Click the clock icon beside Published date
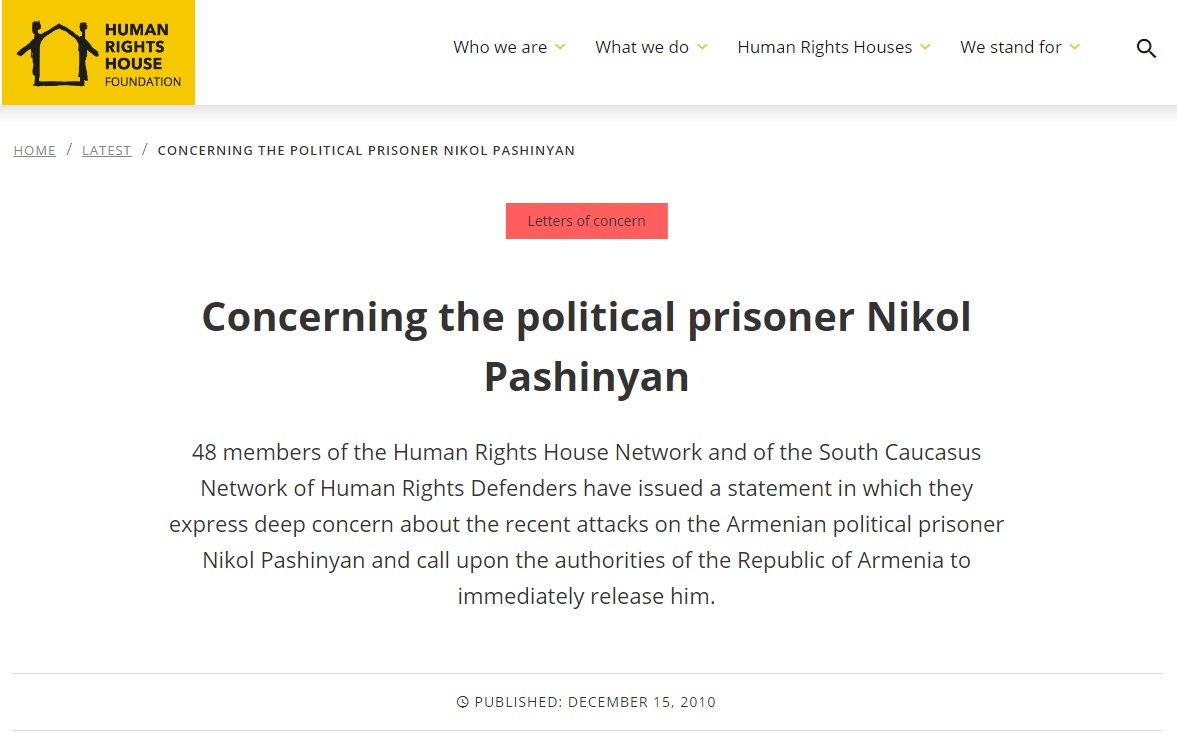Screen dimensions: 1177x737 462,702
